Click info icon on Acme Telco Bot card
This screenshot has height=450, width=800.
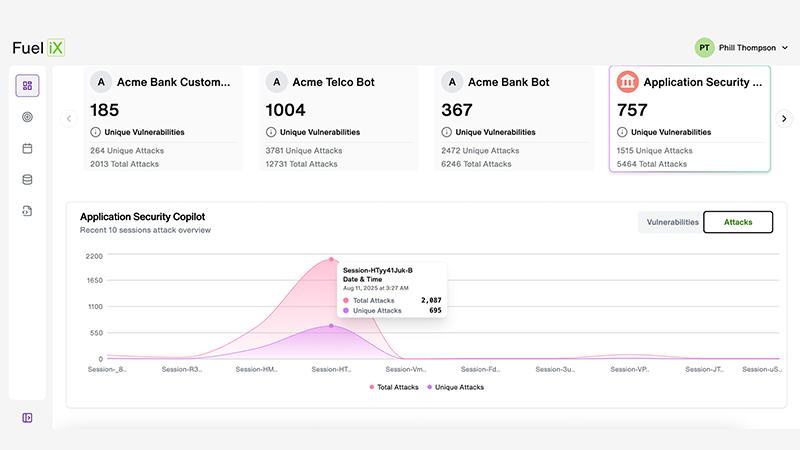point(271,132)
